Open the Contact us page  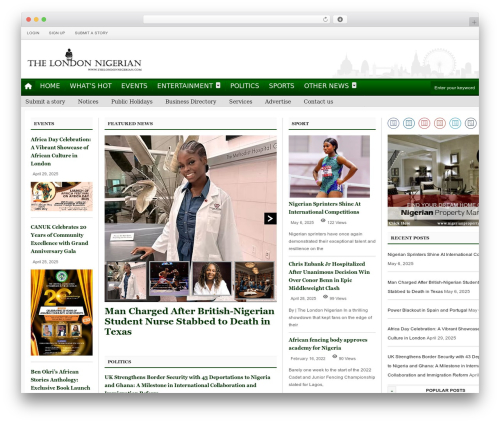[x=318, y=102]
